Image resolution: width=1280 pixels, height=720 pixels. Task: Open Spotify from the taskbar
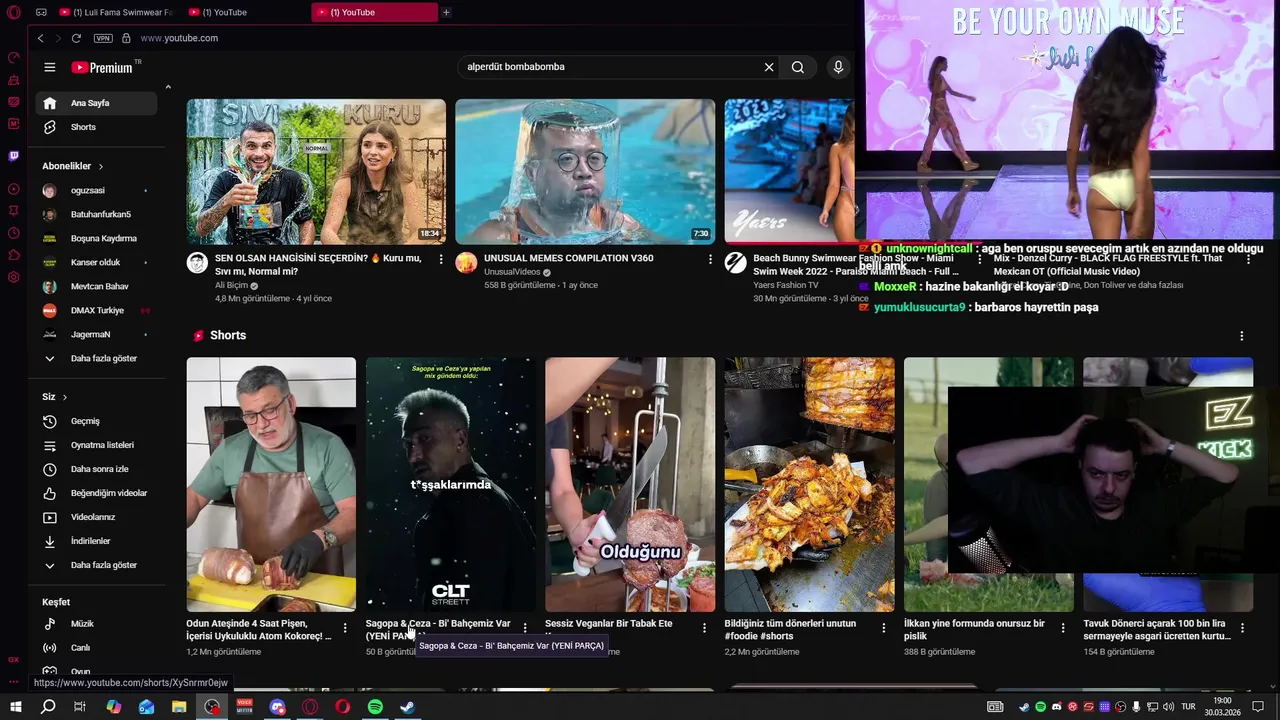375,707
